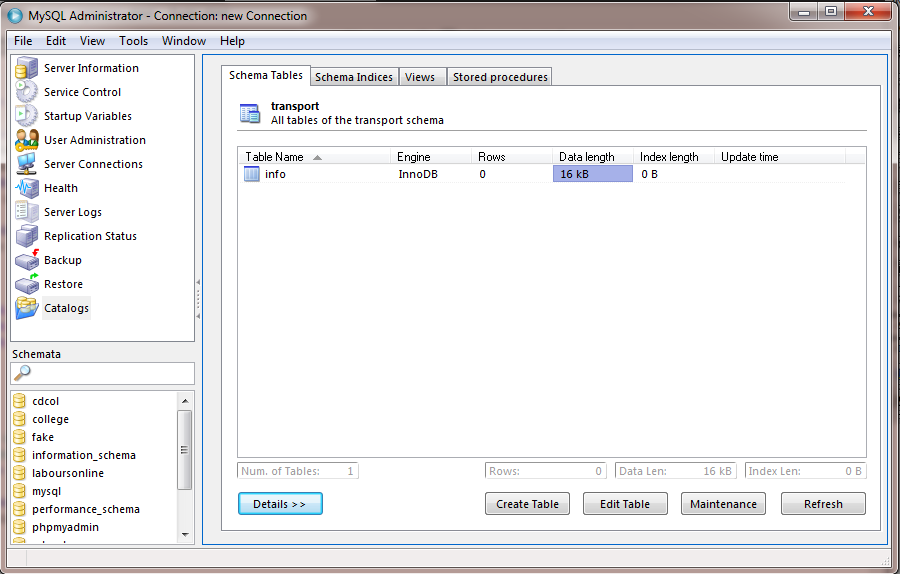Sort by Table Name column header
The image size is (900, 574).
pyautogui.click(x=315, y=157)
